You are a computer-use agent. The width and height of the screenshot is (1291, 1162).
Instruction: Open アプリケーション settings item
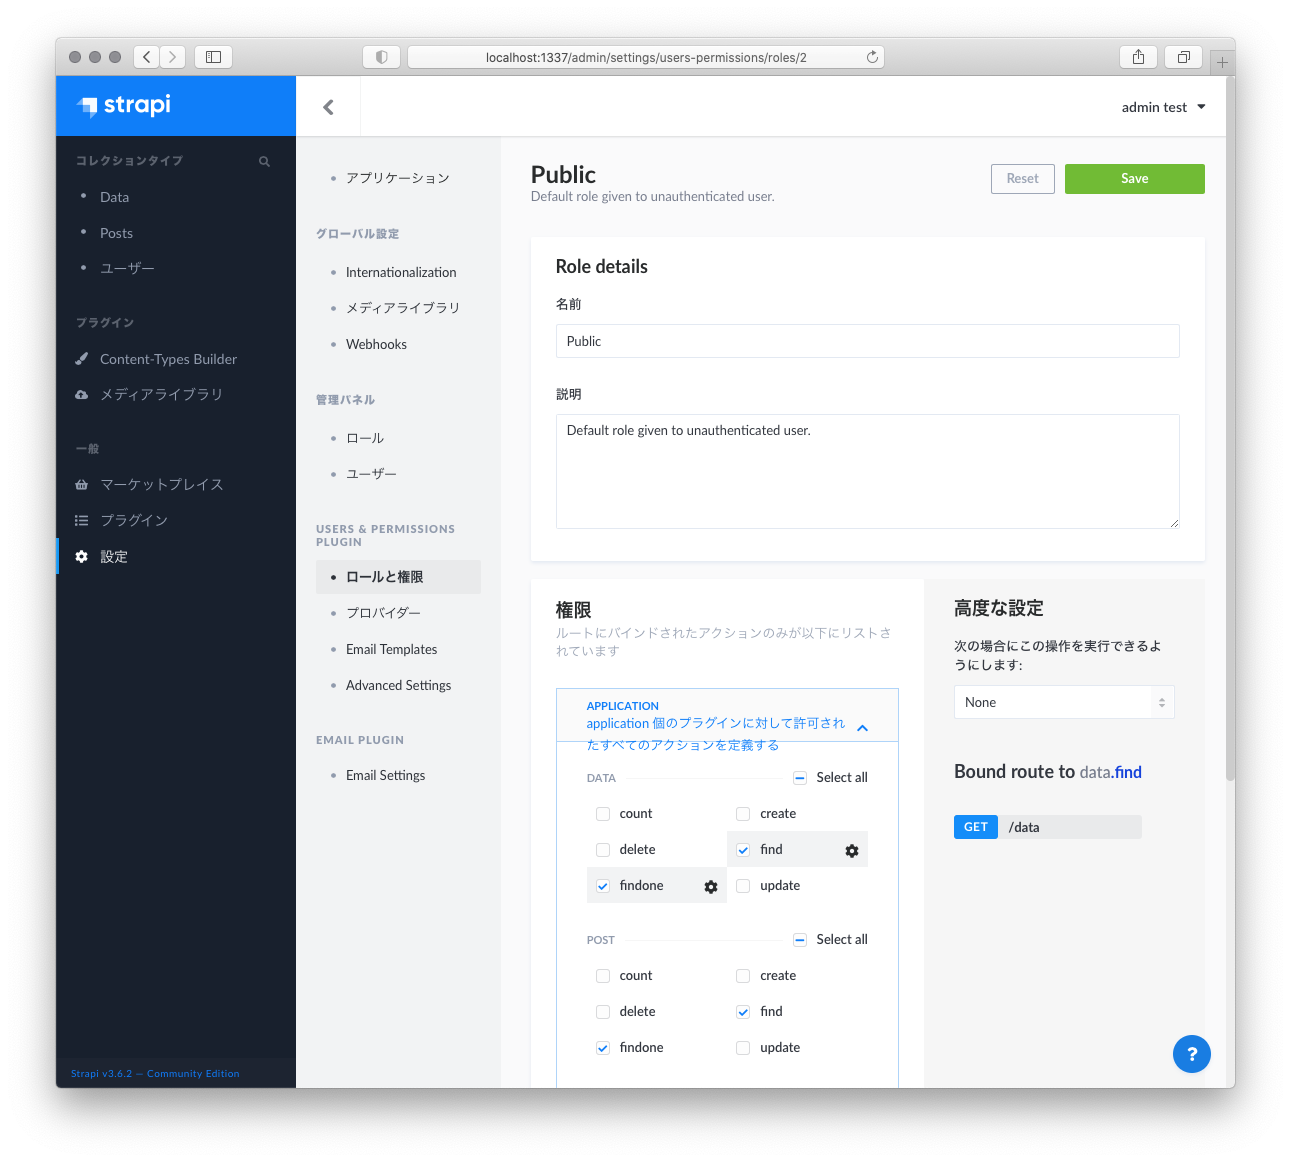pyautogui.click(x=397, y=178)
